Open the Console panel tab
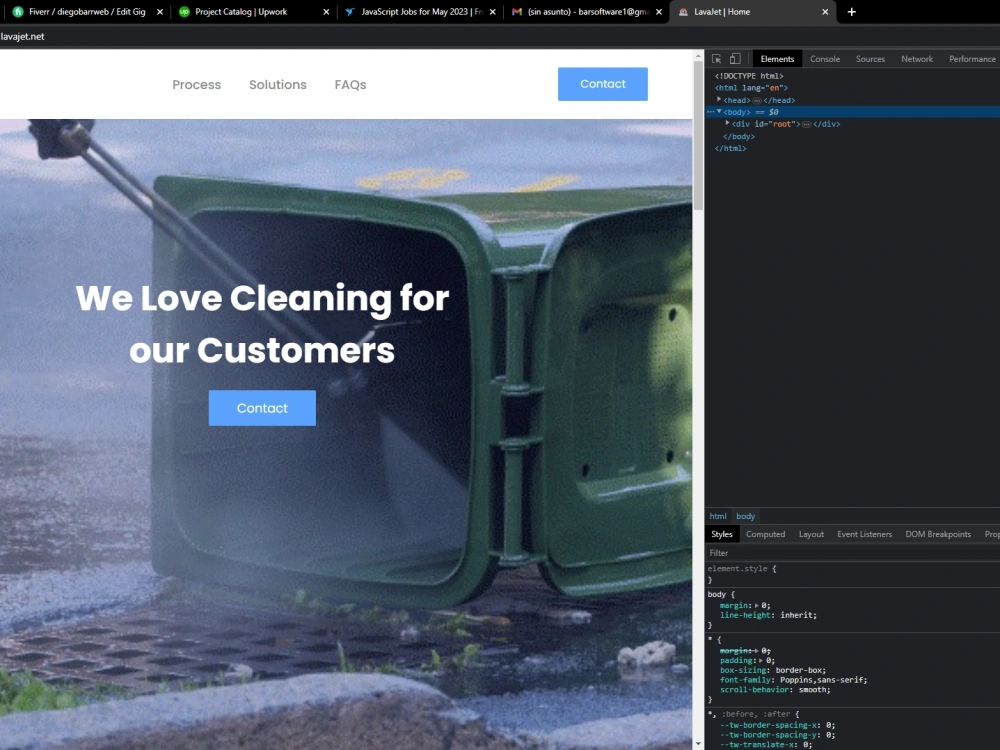The image size is (1000, 750). [825, 59]
